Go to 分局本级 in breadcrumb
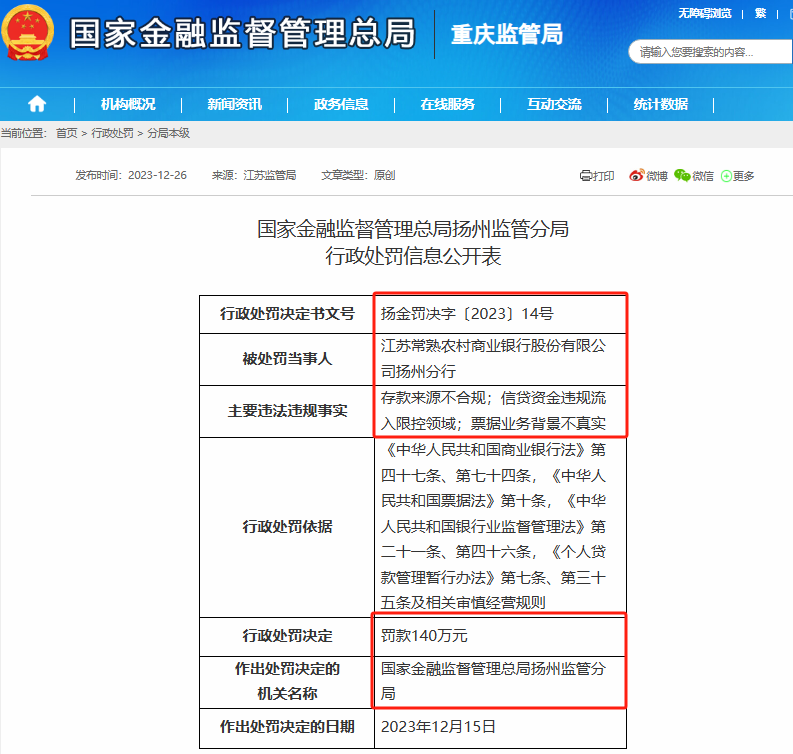793x754 pixels. click(168, 133)
